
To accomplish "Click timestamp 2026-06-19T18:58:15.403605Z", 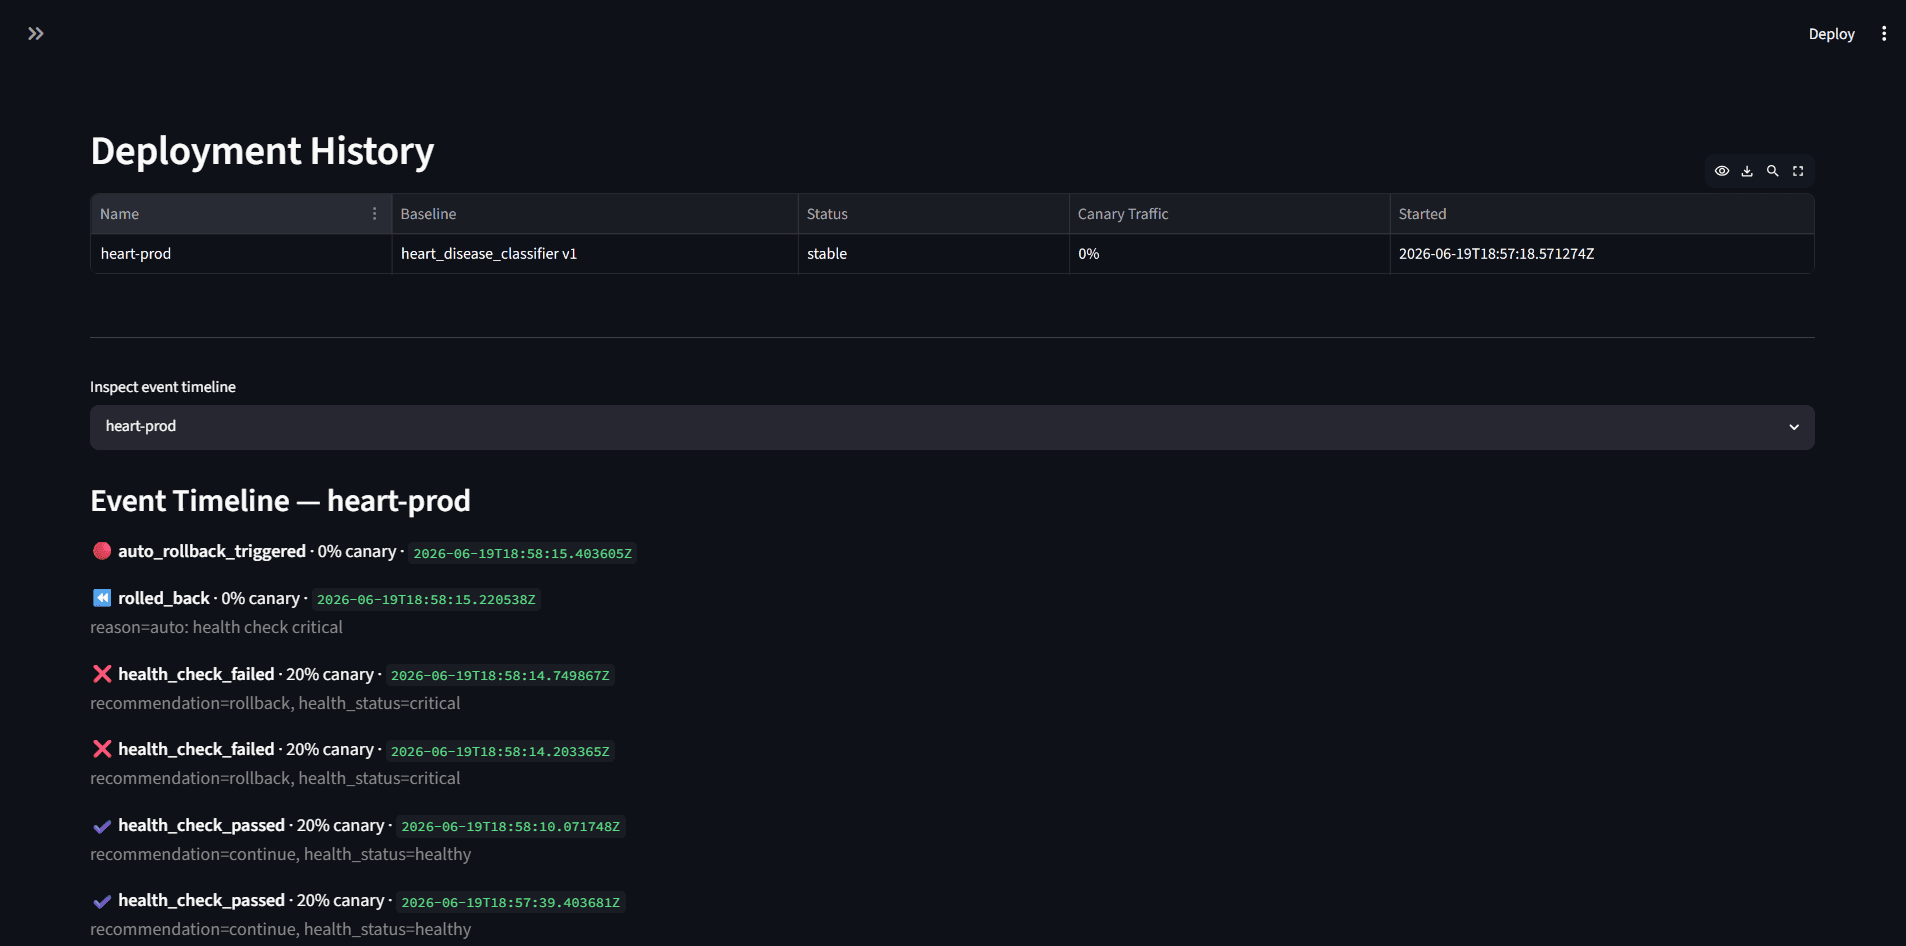I will pos(522,553).
